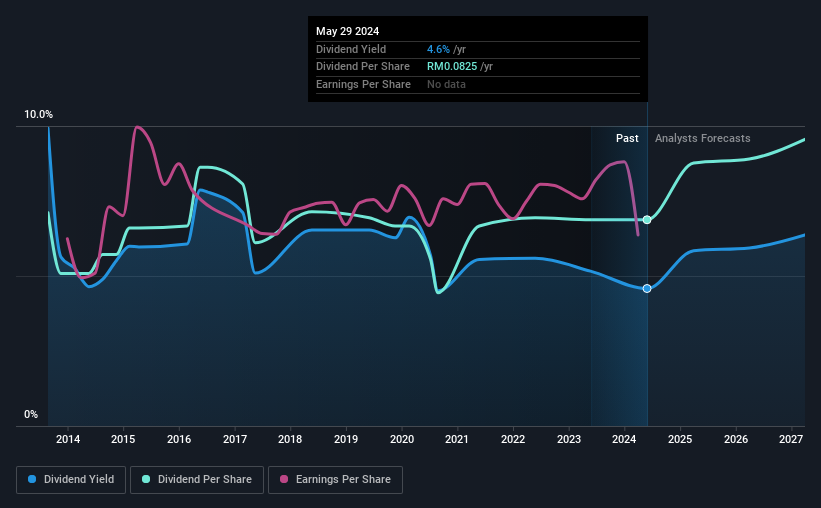Click the Past label
Viewport: 821px width, 508px height.
pyautogui.click(x=627, y=138)
